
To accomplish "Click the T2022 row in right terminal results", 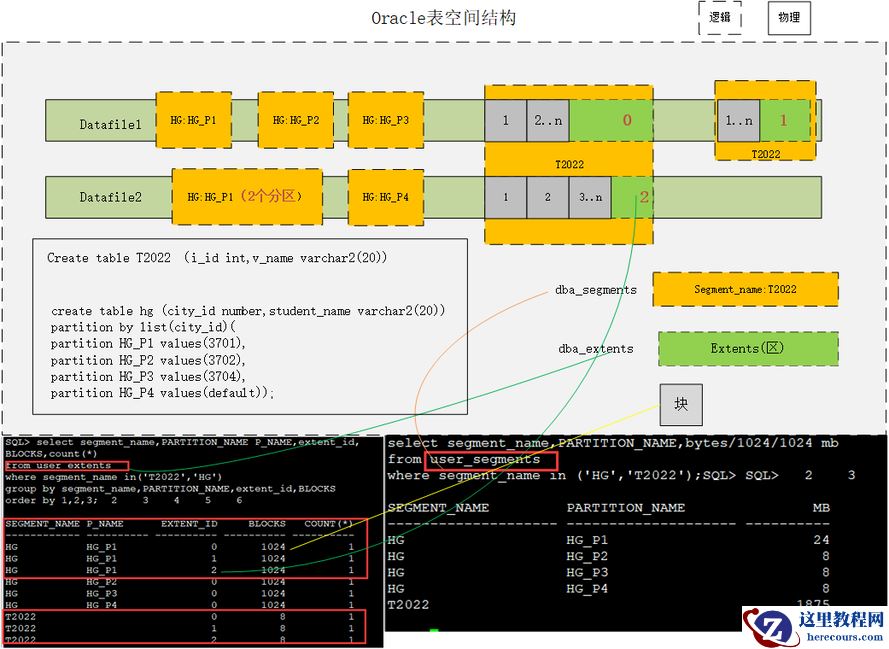I will (x=608, y=605).
